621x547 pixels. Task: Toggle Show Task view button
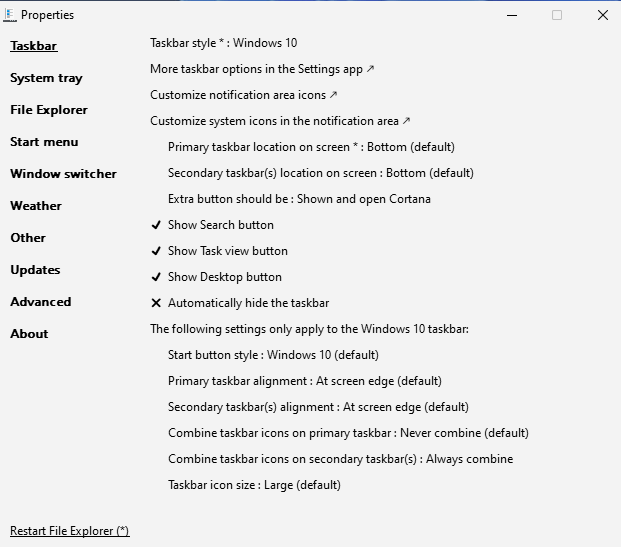pyautogui.click(x=219, y=251)
